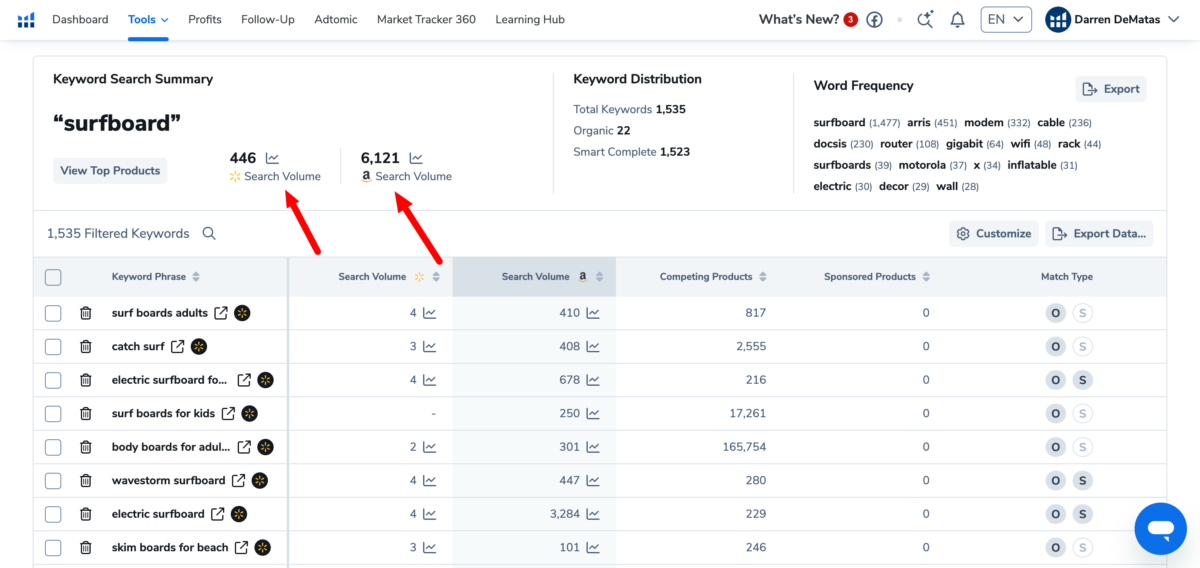
Task: Check the body boards for adul... row
Action: (x=53, y=447)
